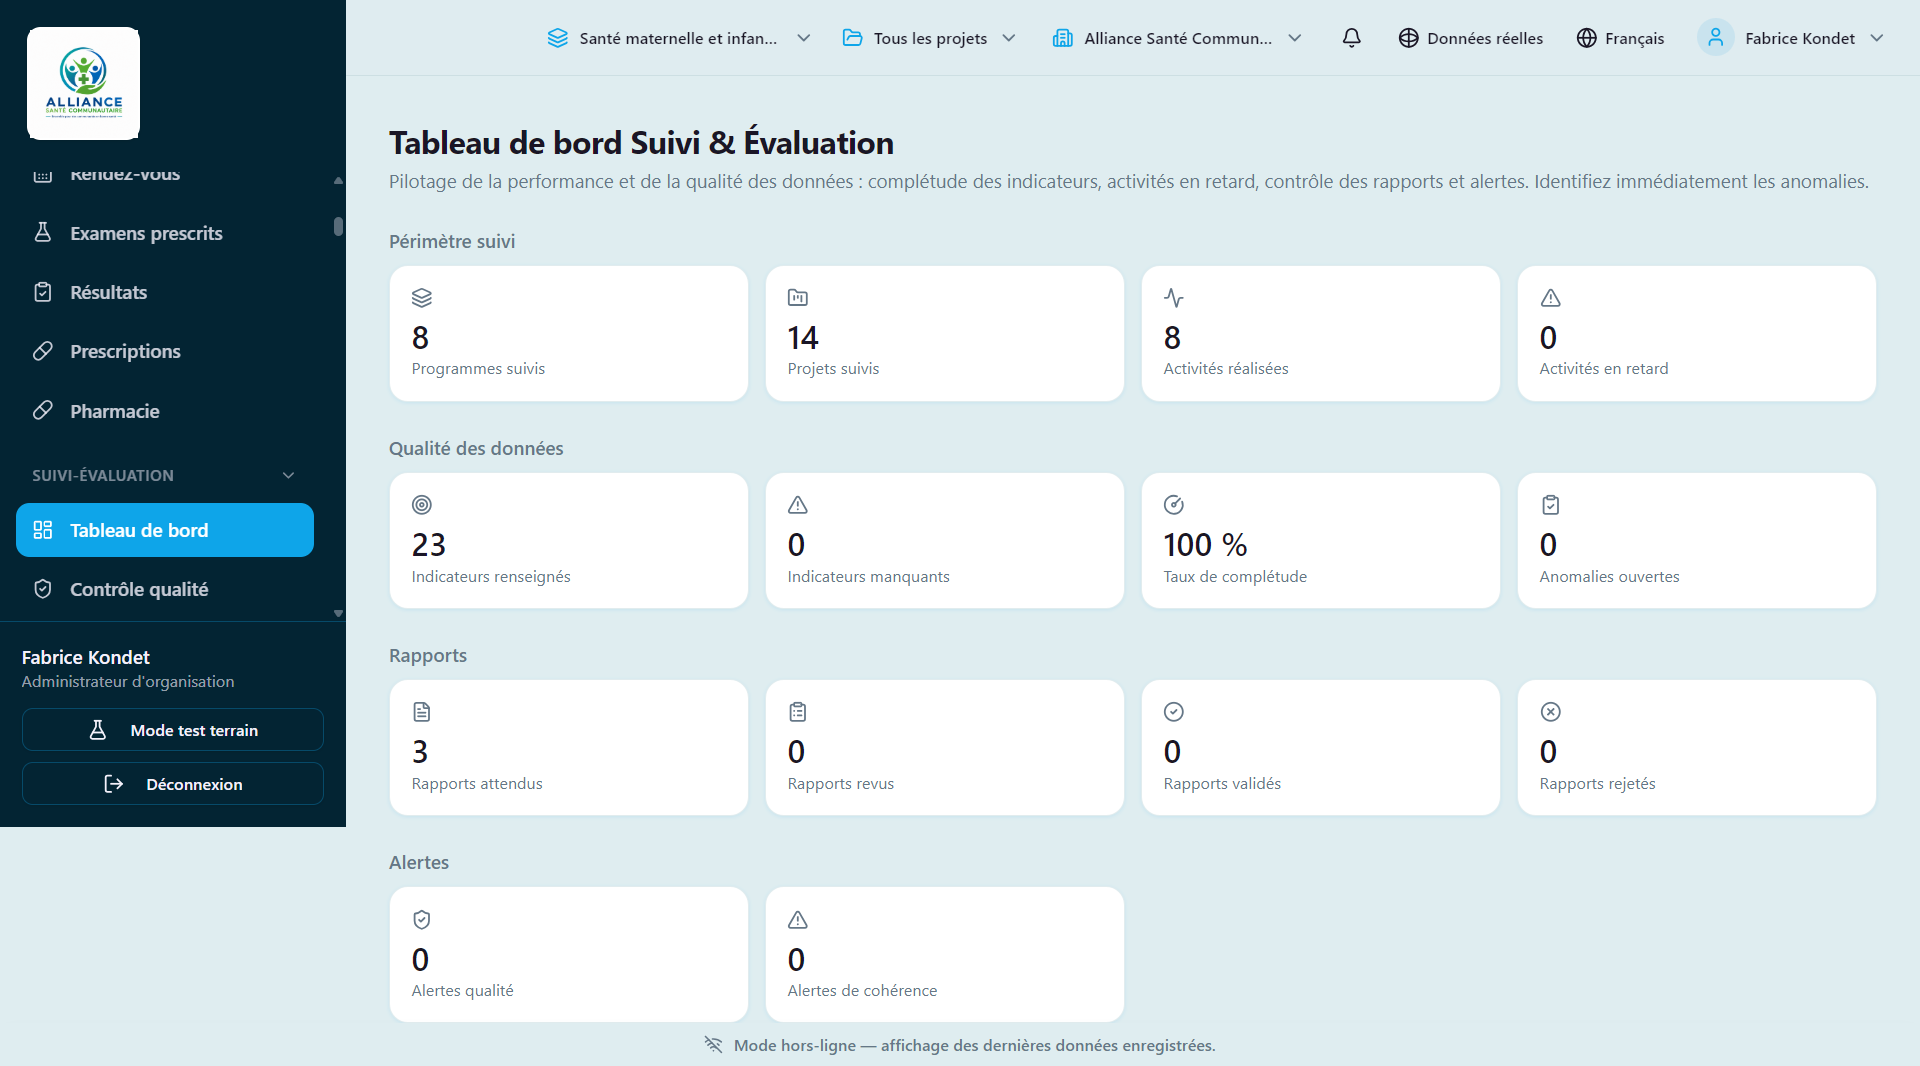This screenshot has height=1066, width=1920.
Task: Click the X circle icon for Rapports rejetés
Action: pos(1550,712)
